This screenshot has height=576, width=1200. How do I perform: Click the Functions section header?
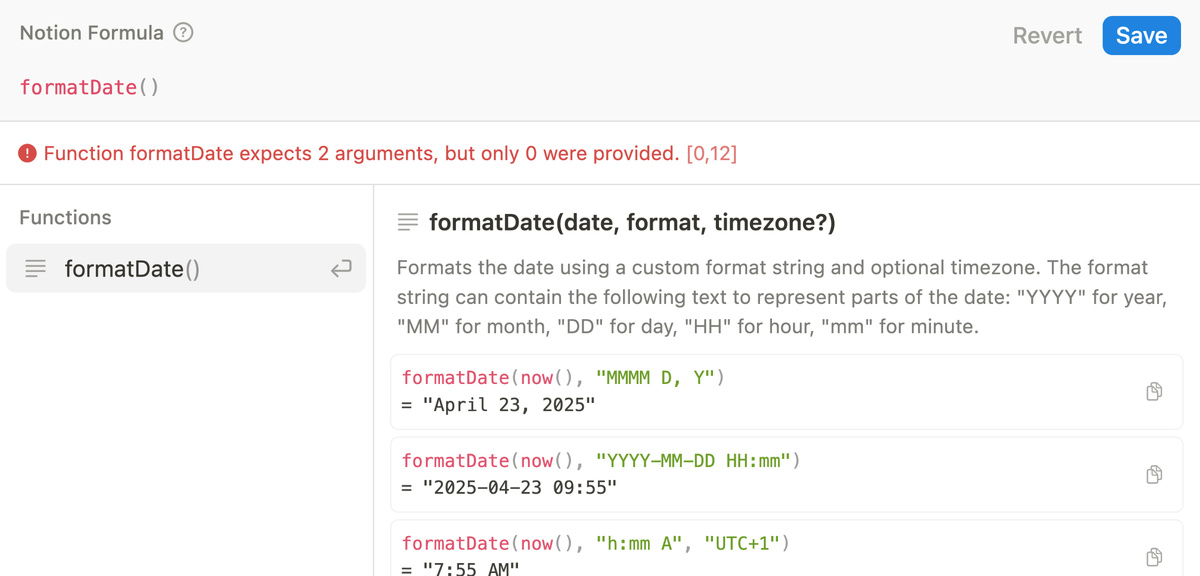coord(65,217)
